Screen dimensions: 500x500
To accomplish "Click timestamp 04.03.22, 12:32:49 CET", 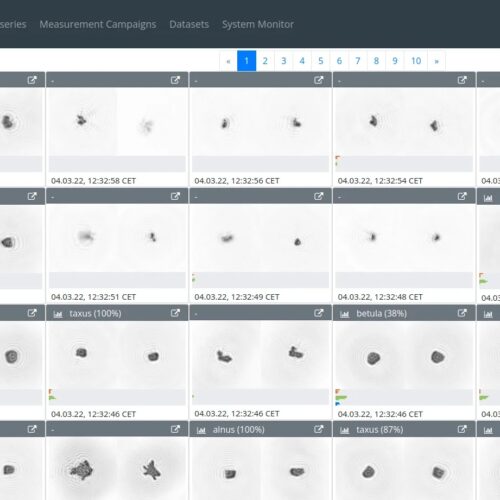I will click(x=237, y=297).
